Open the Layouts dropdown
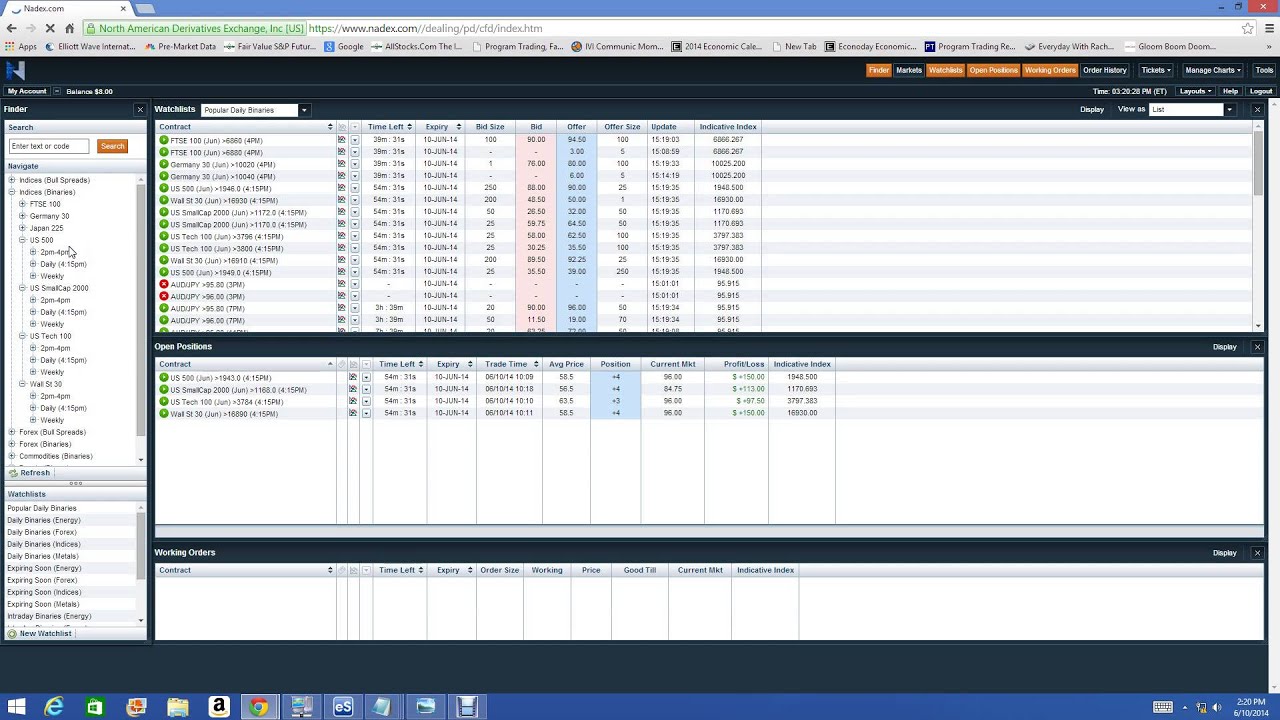This screenshot has width=1280, height=720. pos(1195,91)
